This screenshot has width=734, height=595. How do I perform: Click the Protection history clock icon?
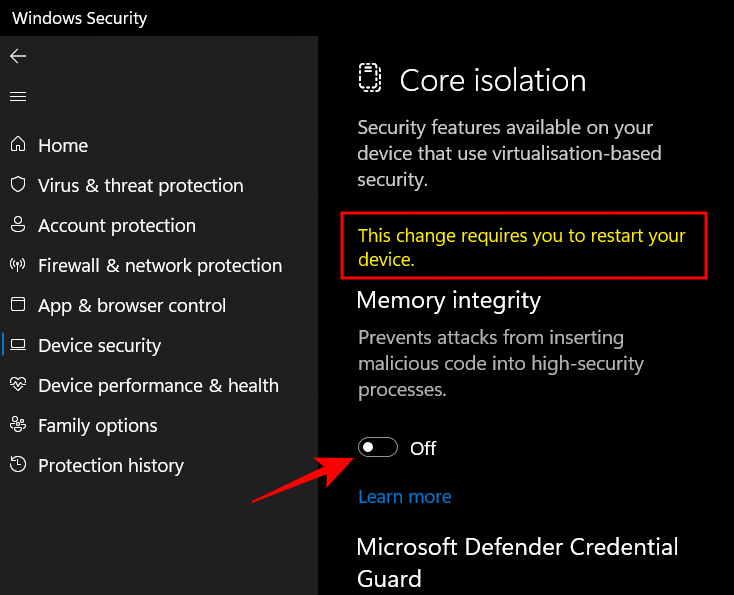[x=17, y=465]
